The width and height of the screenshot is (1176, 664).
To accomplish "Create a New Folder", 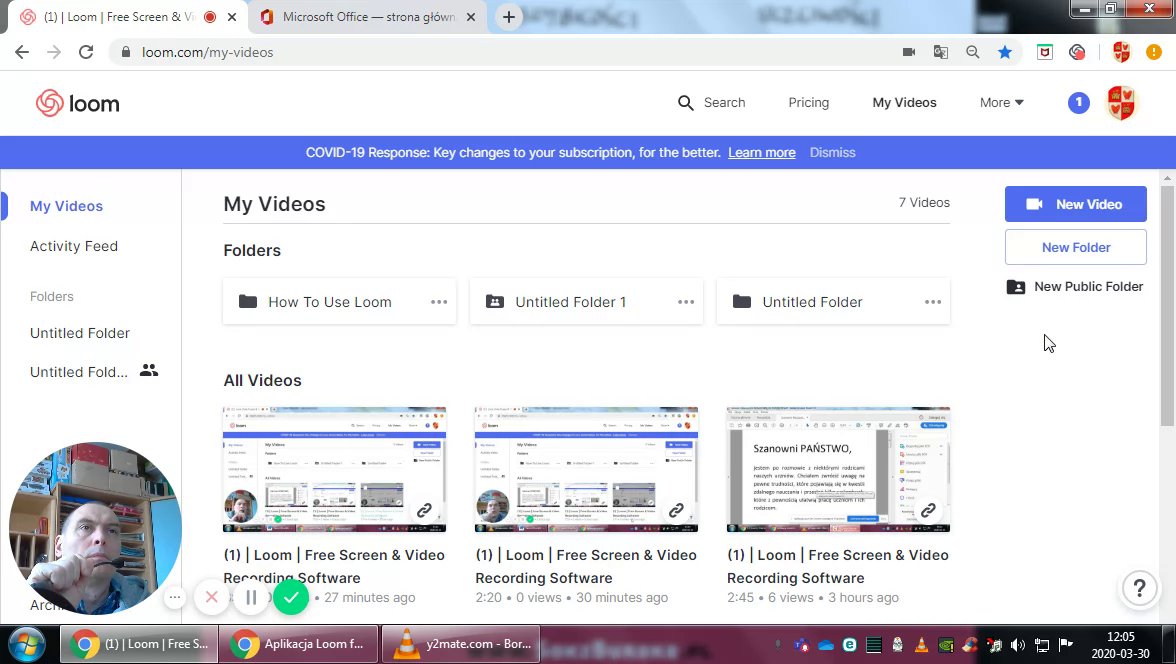I will (x=1076, y=247).
